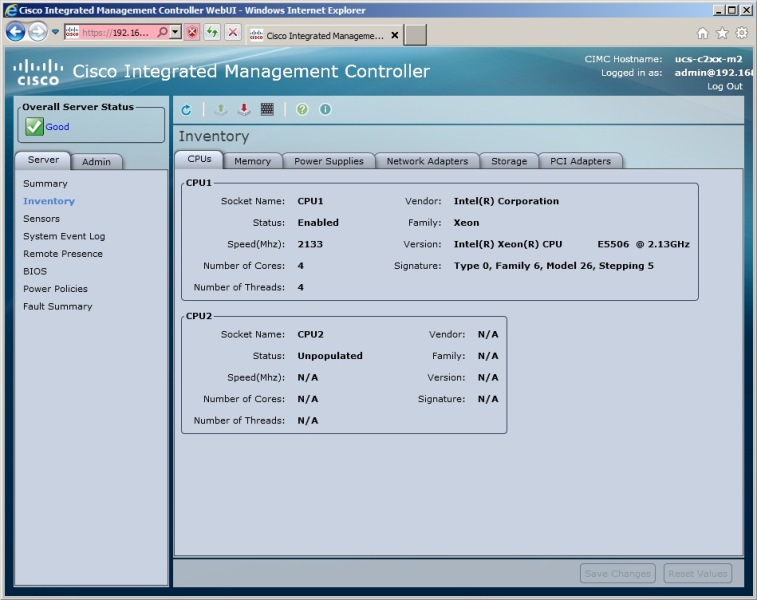Click the browser Forward arrow
Viewport: 757px width, 600px height.
coord(38,32)
